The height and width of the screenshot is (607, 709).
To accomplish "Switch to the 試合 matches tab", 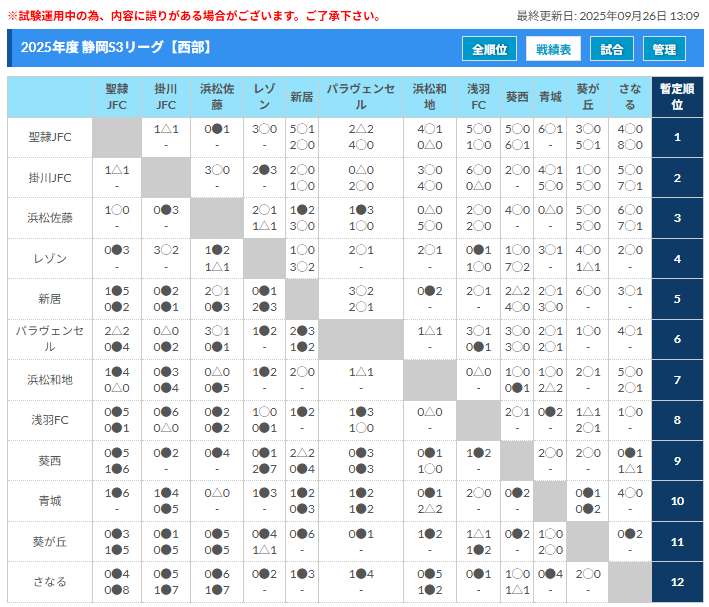I will coord(612,49).
